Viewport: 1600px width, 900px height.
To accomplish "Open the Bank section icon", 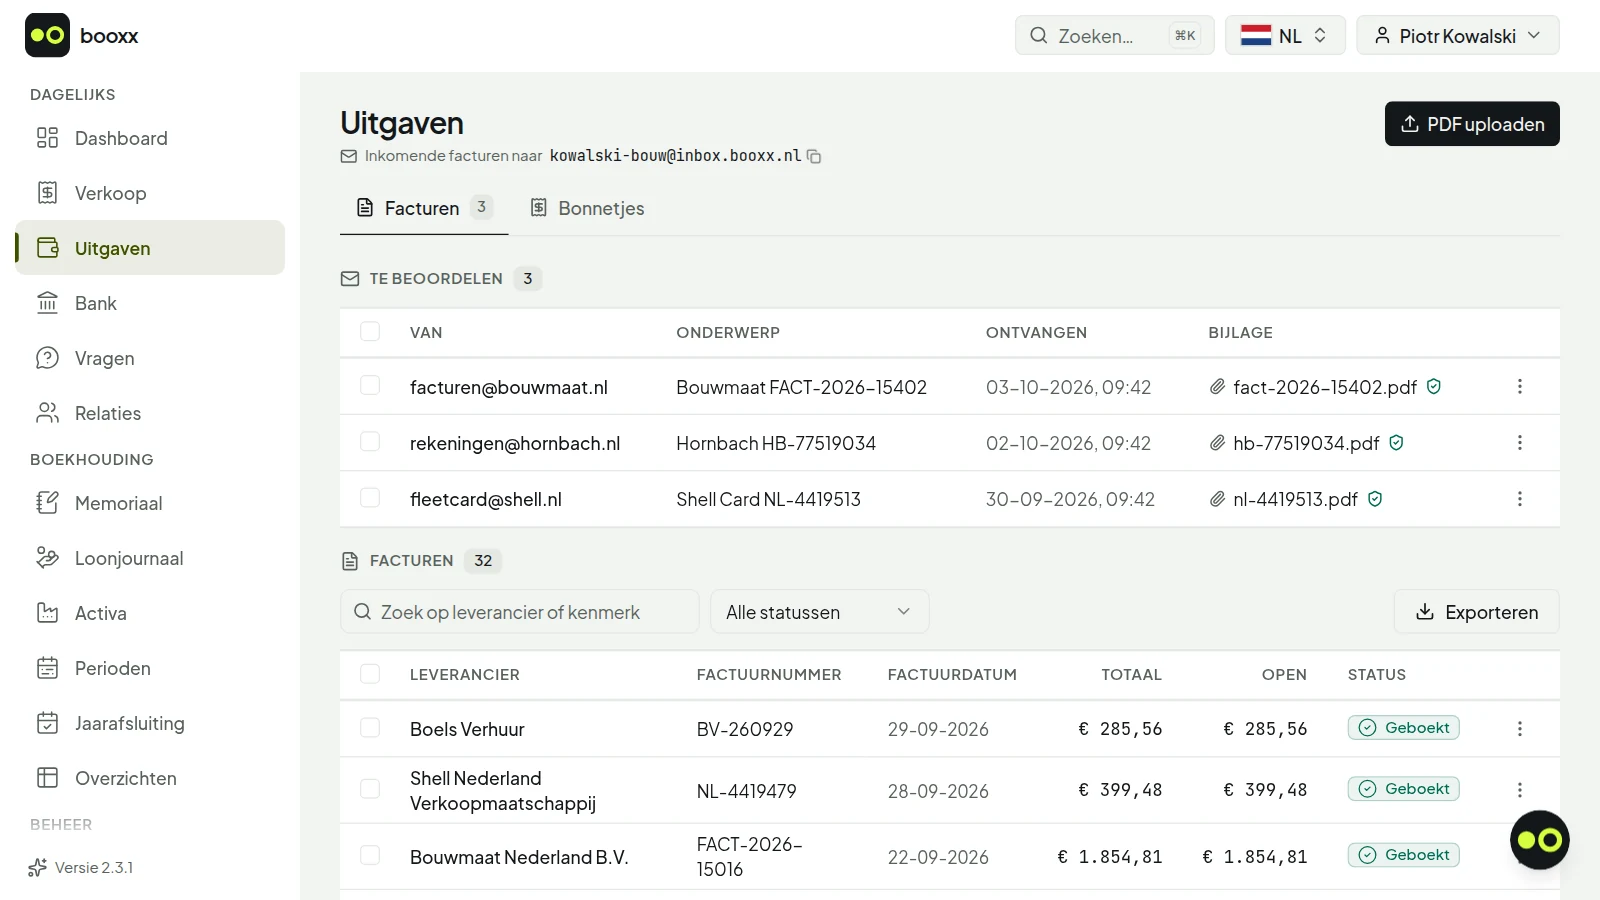I will point(47,303).
